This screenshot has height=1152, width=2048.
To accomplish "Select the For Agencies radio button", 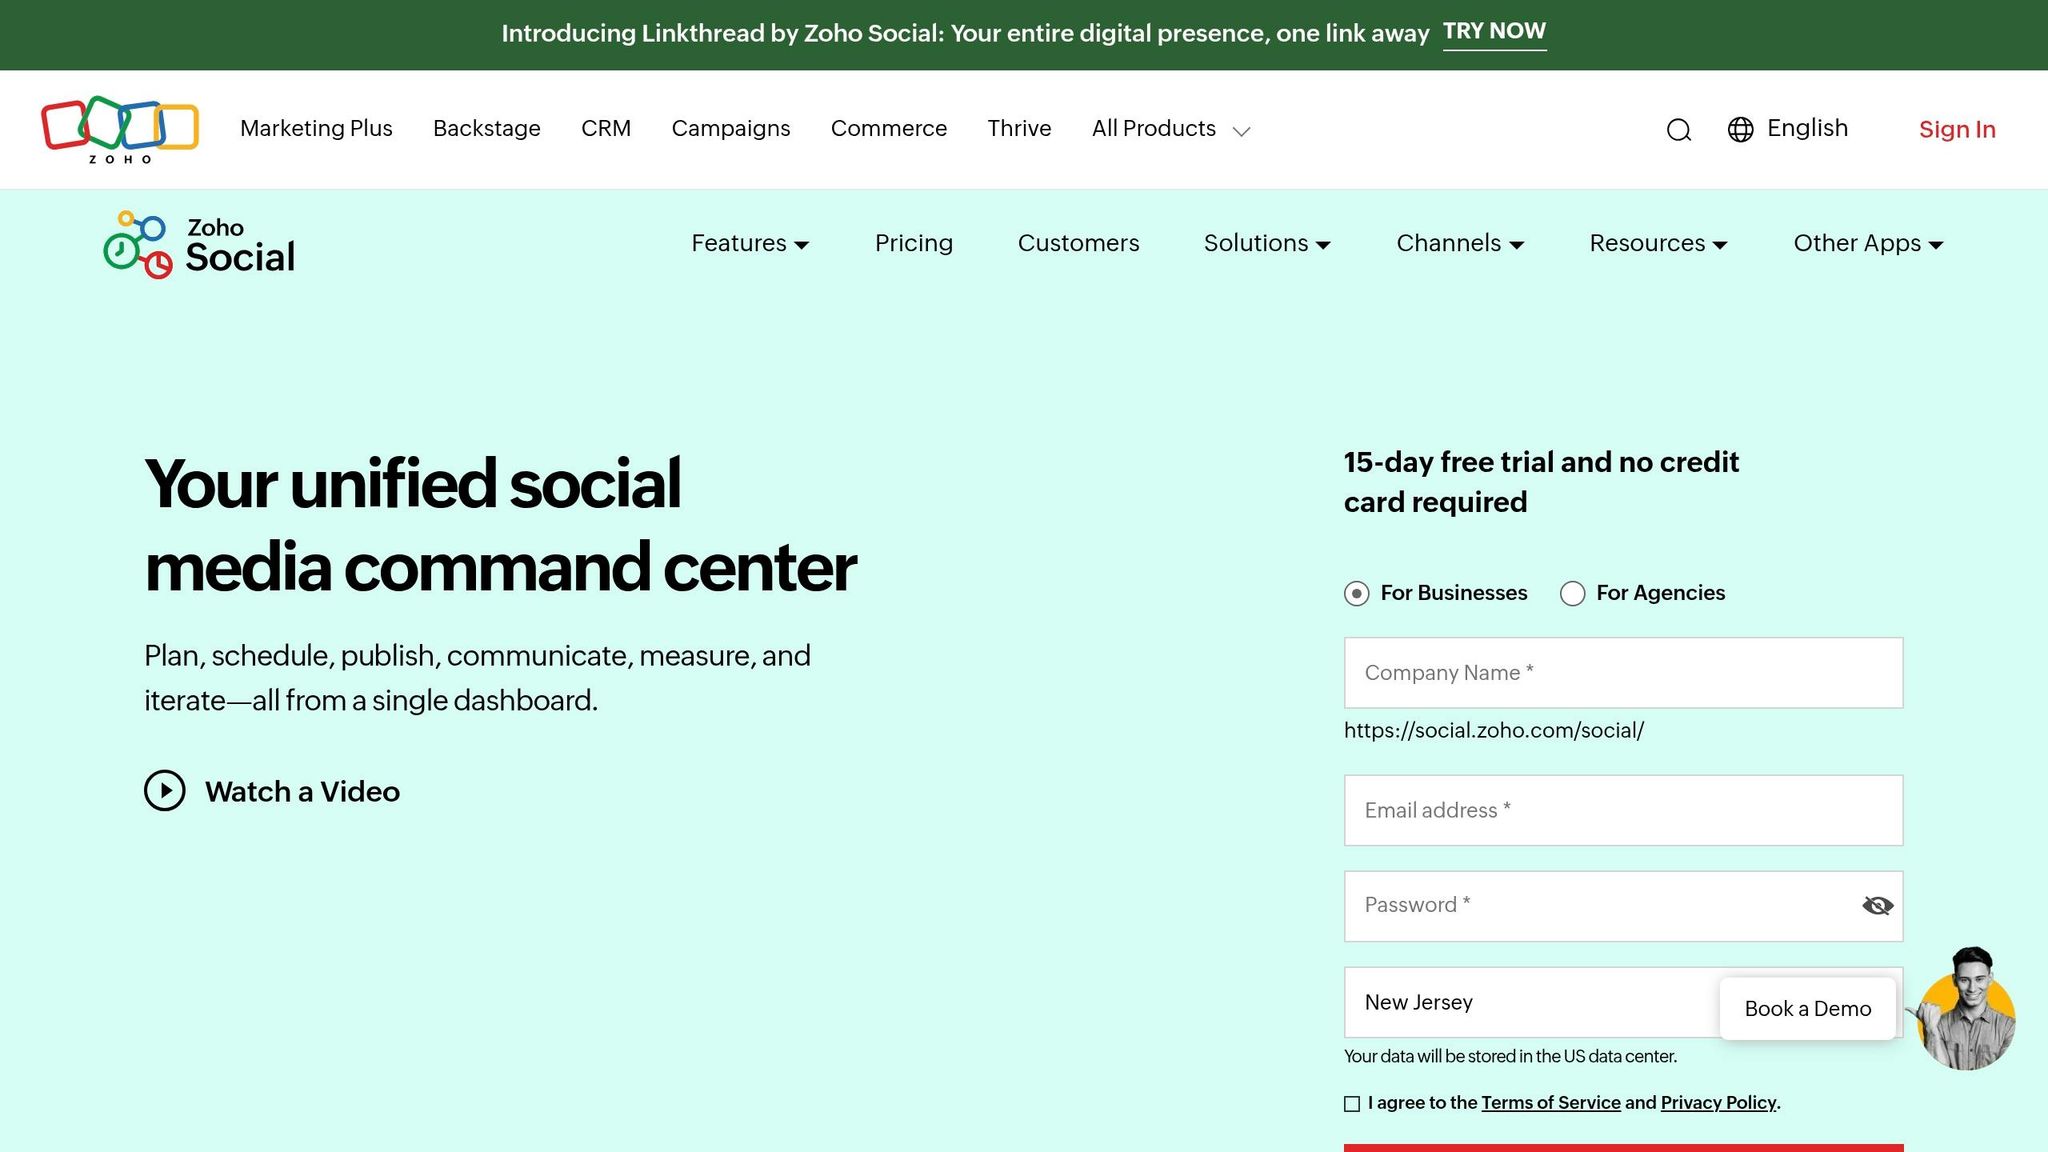I will click(x=1572, y=593).
